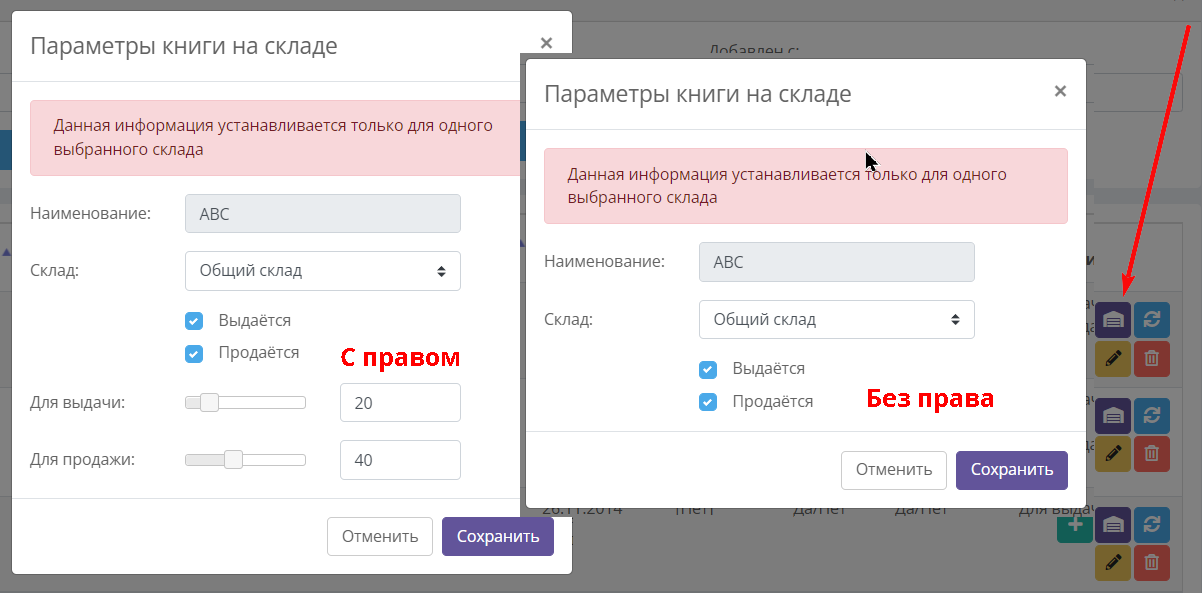1202x593 pixels.
Task: Click 'Наименование:' label in right dialog
Action: coord(604,262)
